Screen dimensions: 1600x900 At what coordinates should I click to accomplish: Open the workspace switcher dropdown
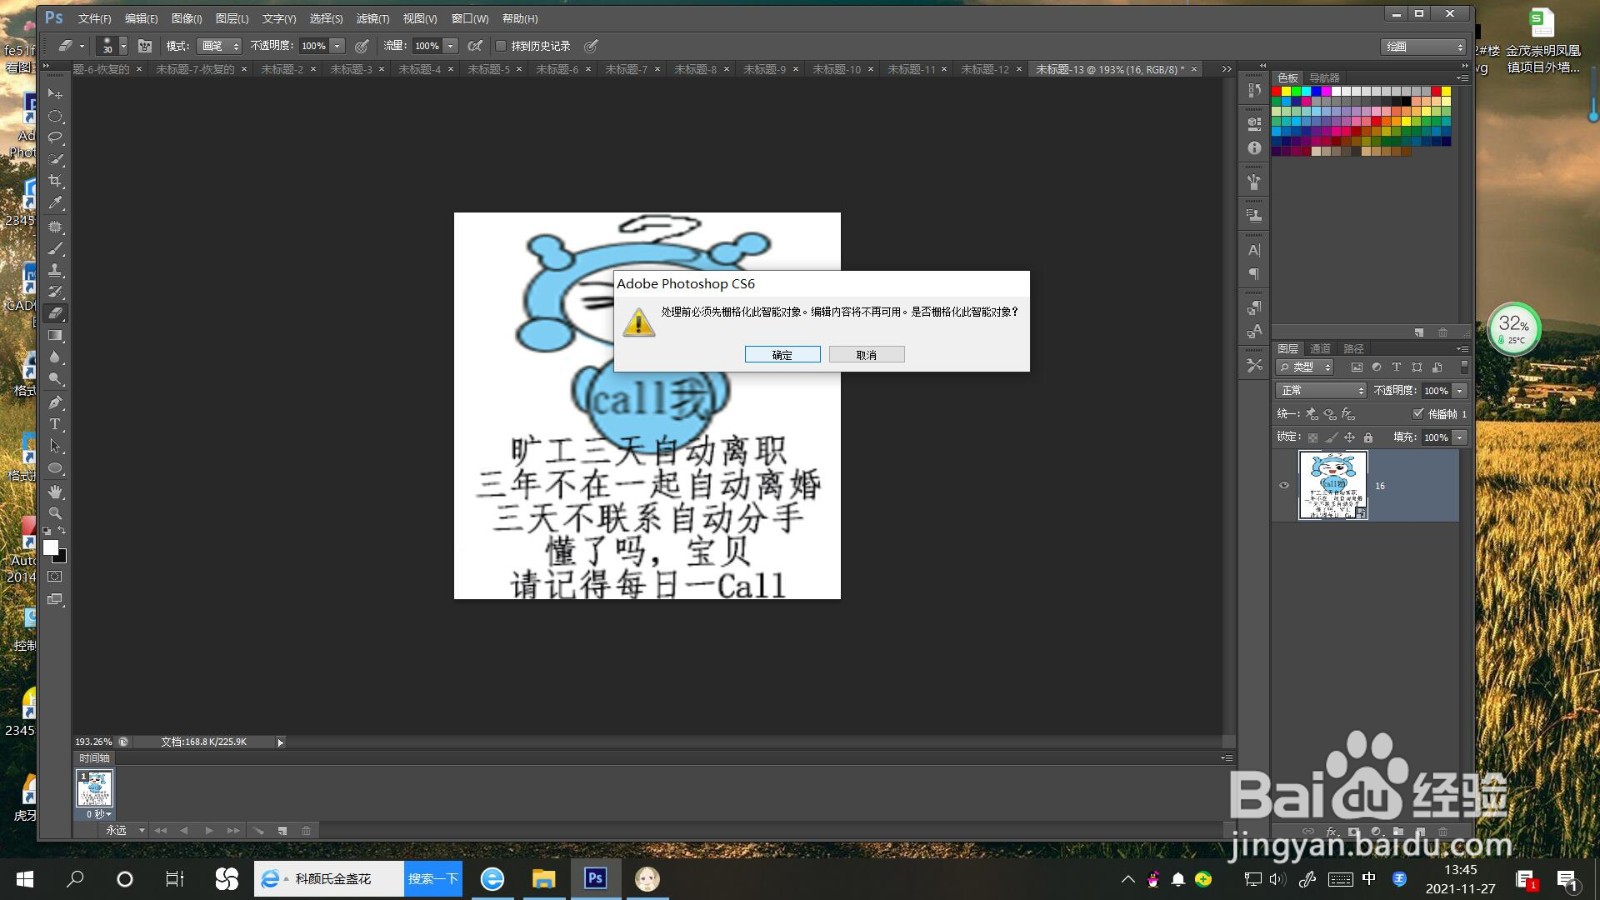[1424, 47]
